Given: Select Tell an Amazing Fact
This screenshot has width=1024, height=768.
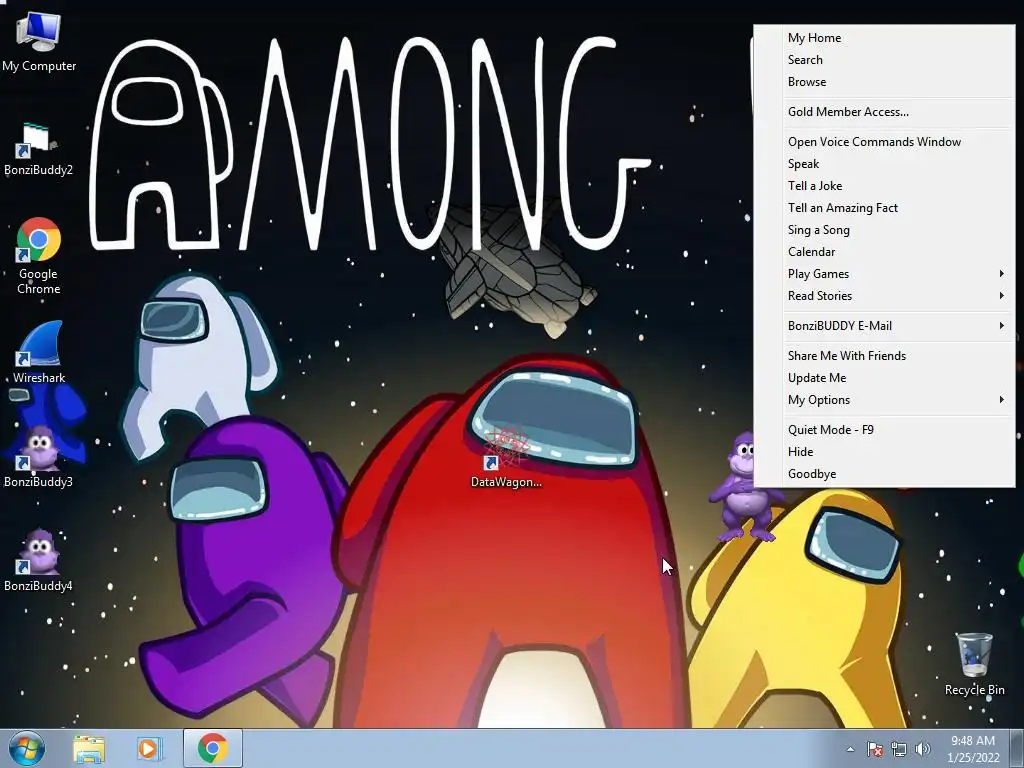Looking at the screenshot, I should tap(884, 208).
